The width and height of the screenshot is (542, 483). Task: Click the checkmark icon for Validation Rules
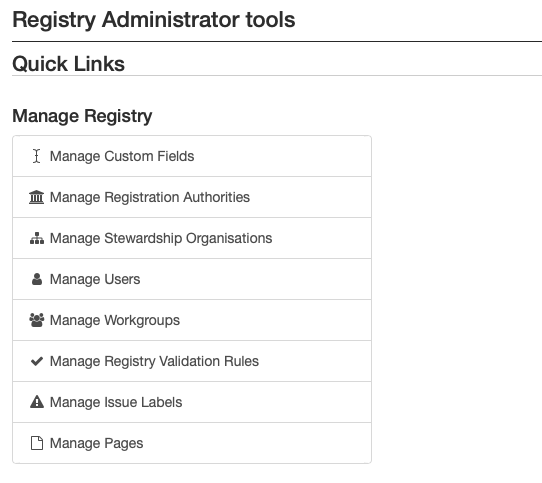pyautogui.click(x=37, y=361)
